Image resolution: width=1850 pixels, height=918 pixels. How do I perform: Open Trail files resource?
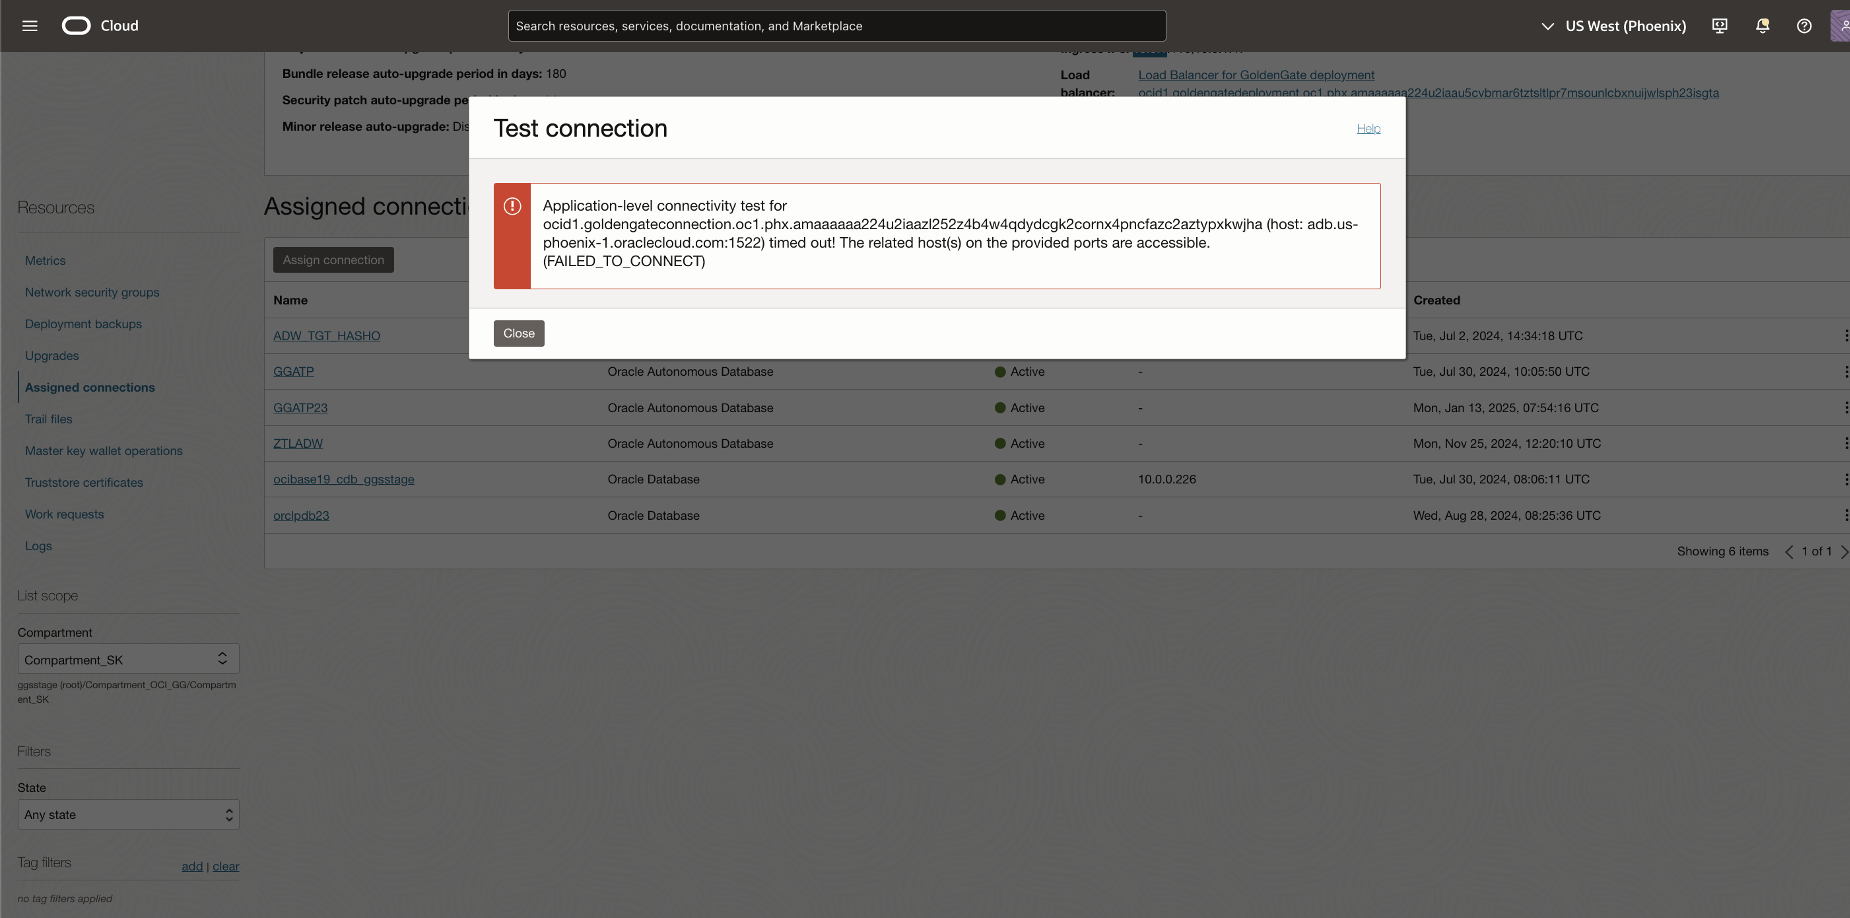click(x=49, y=420)
